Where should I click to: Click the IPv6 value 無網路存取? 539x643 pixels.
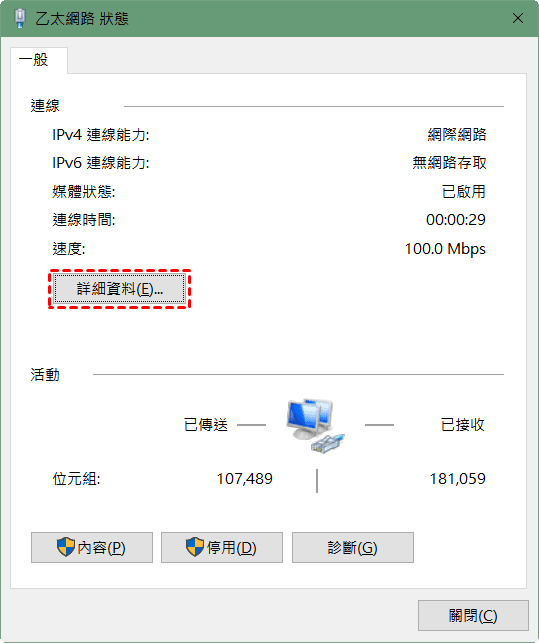449,163
